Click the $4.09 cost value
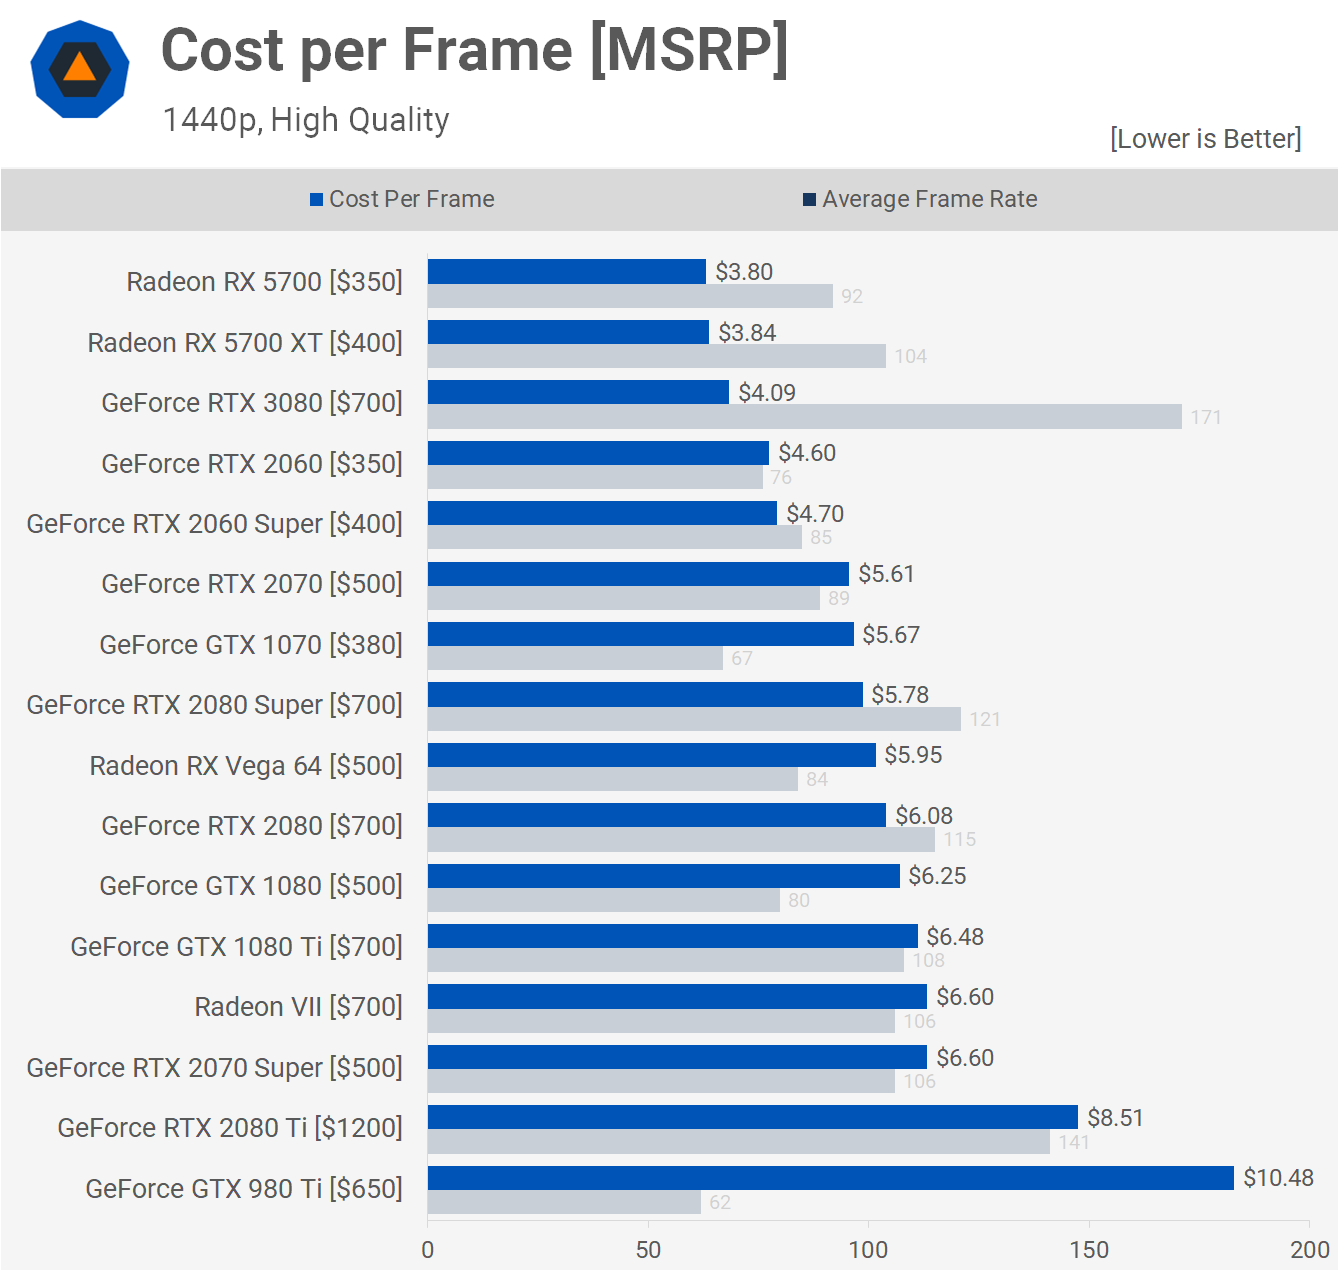 point(767,393)
